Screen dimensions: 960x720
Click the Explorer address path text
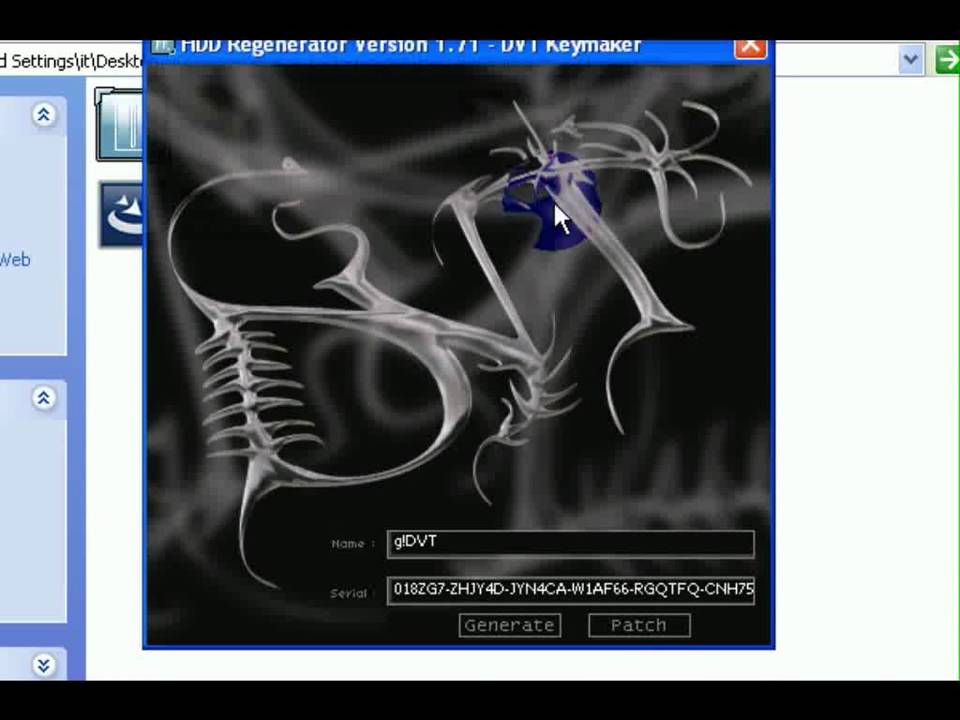(71, 61)
